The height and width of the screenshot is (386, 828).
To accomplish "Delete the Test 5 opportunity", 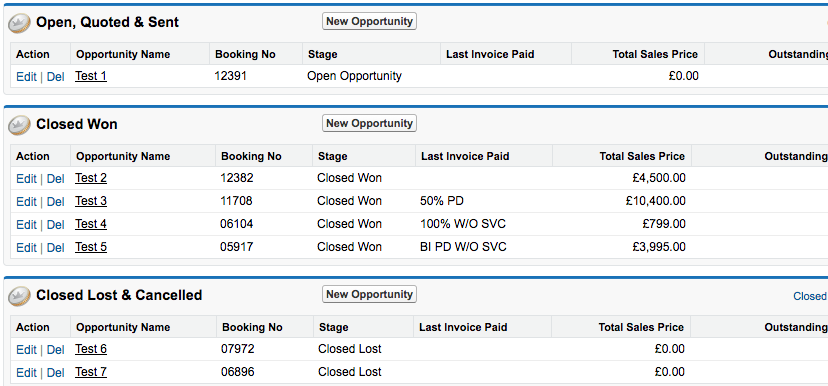I will click(55, 248).
